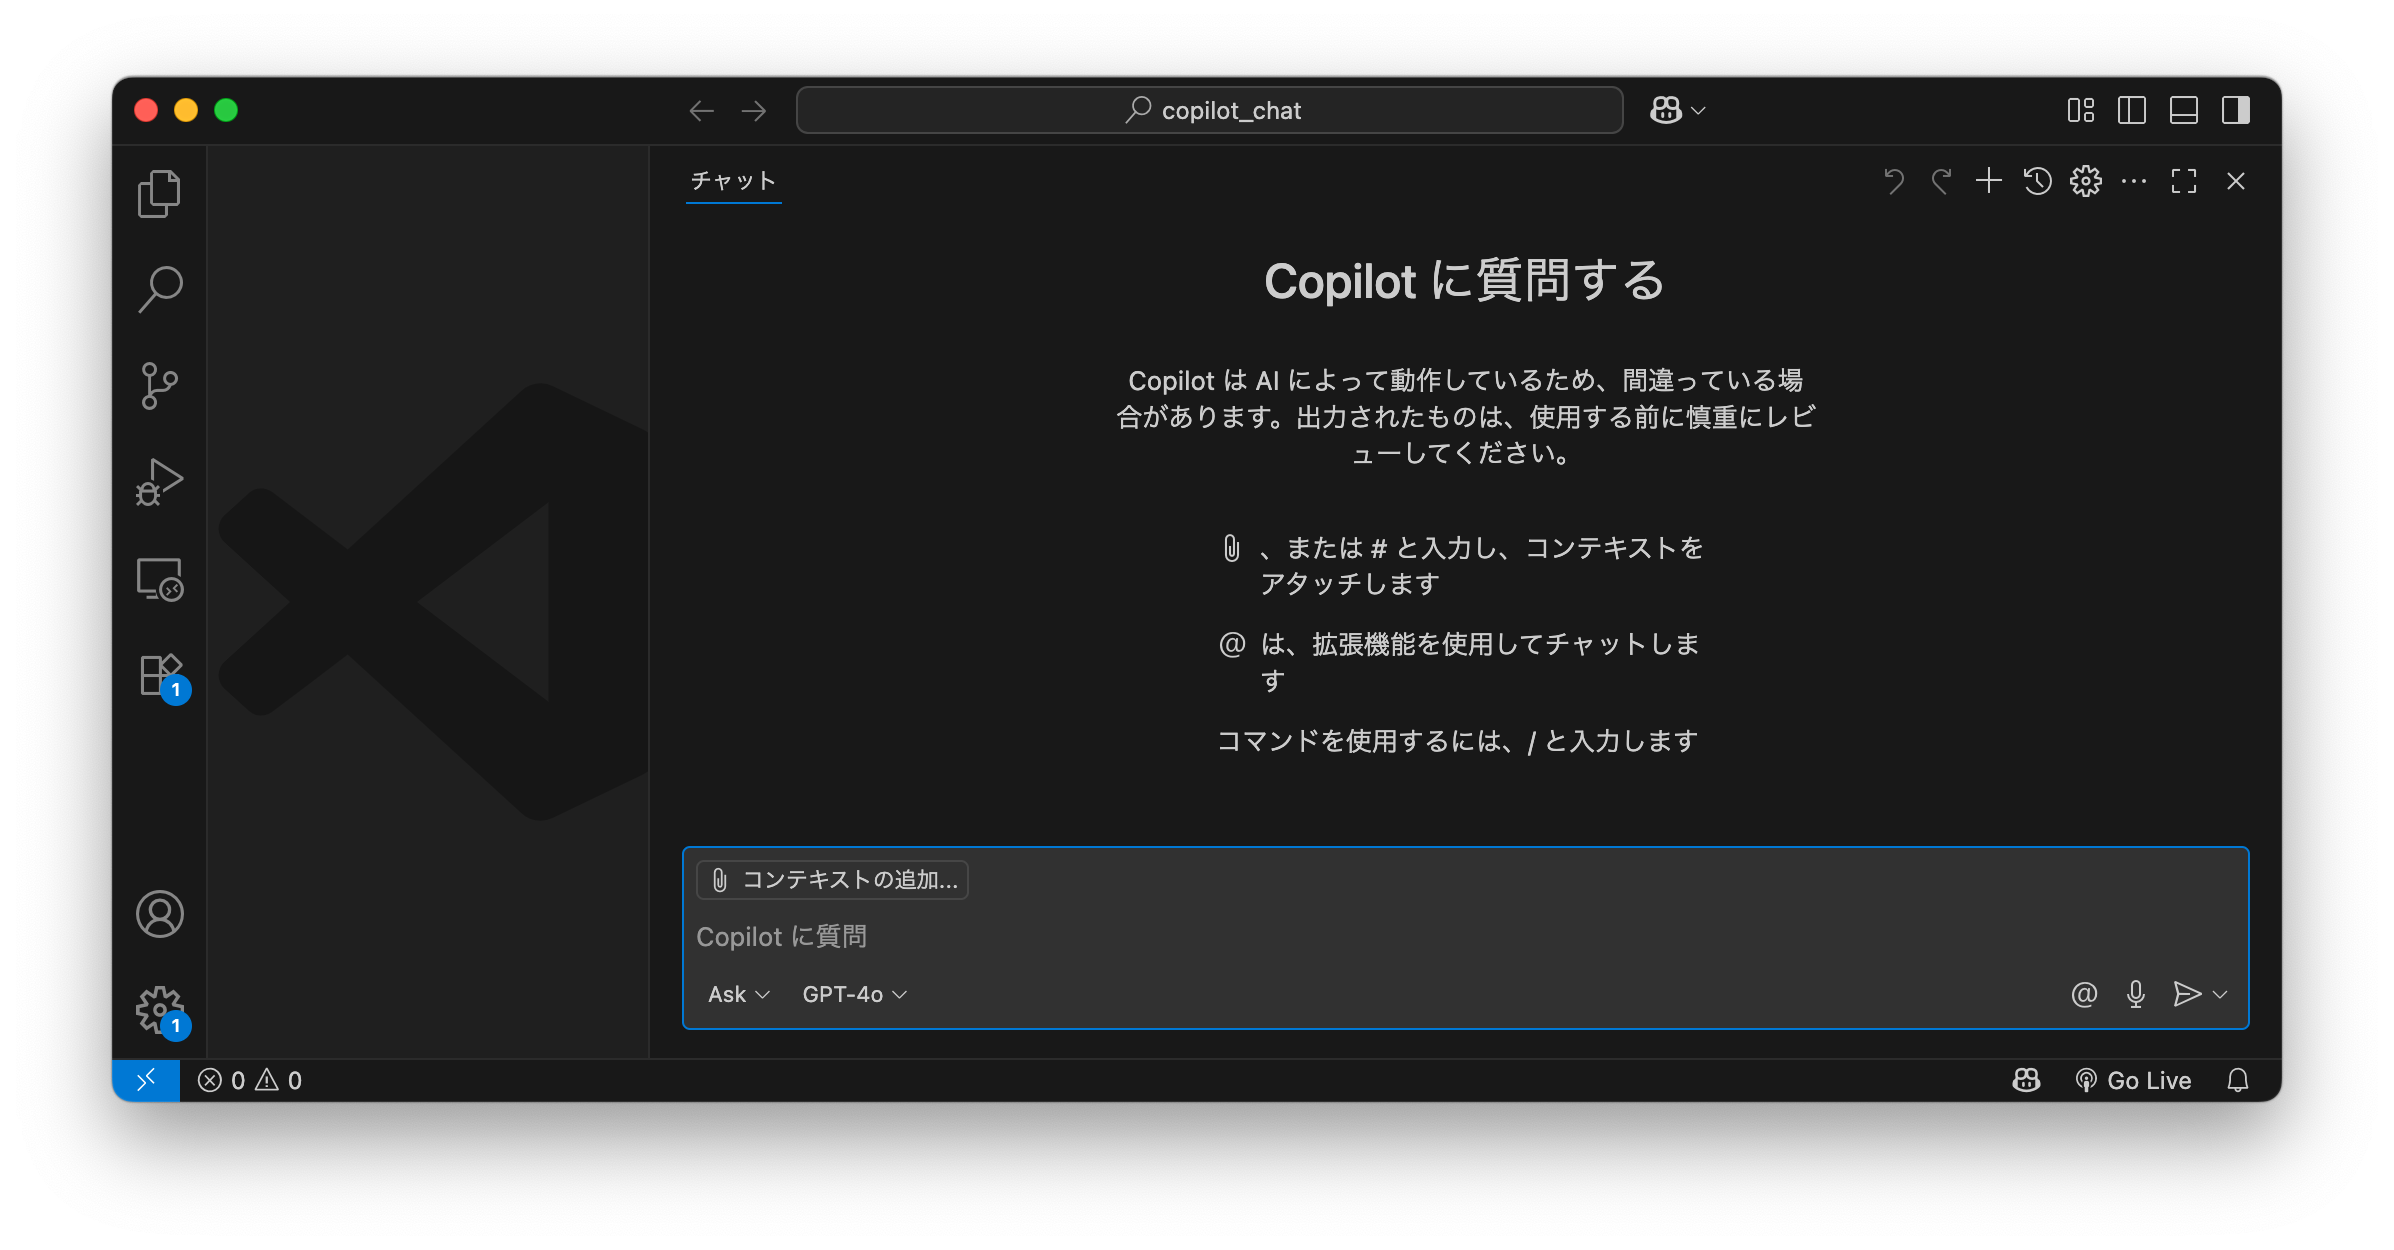Undo last chat request
Image resolution: width=2394 pixels, height=1250 pixels.
coord(1893,181)
